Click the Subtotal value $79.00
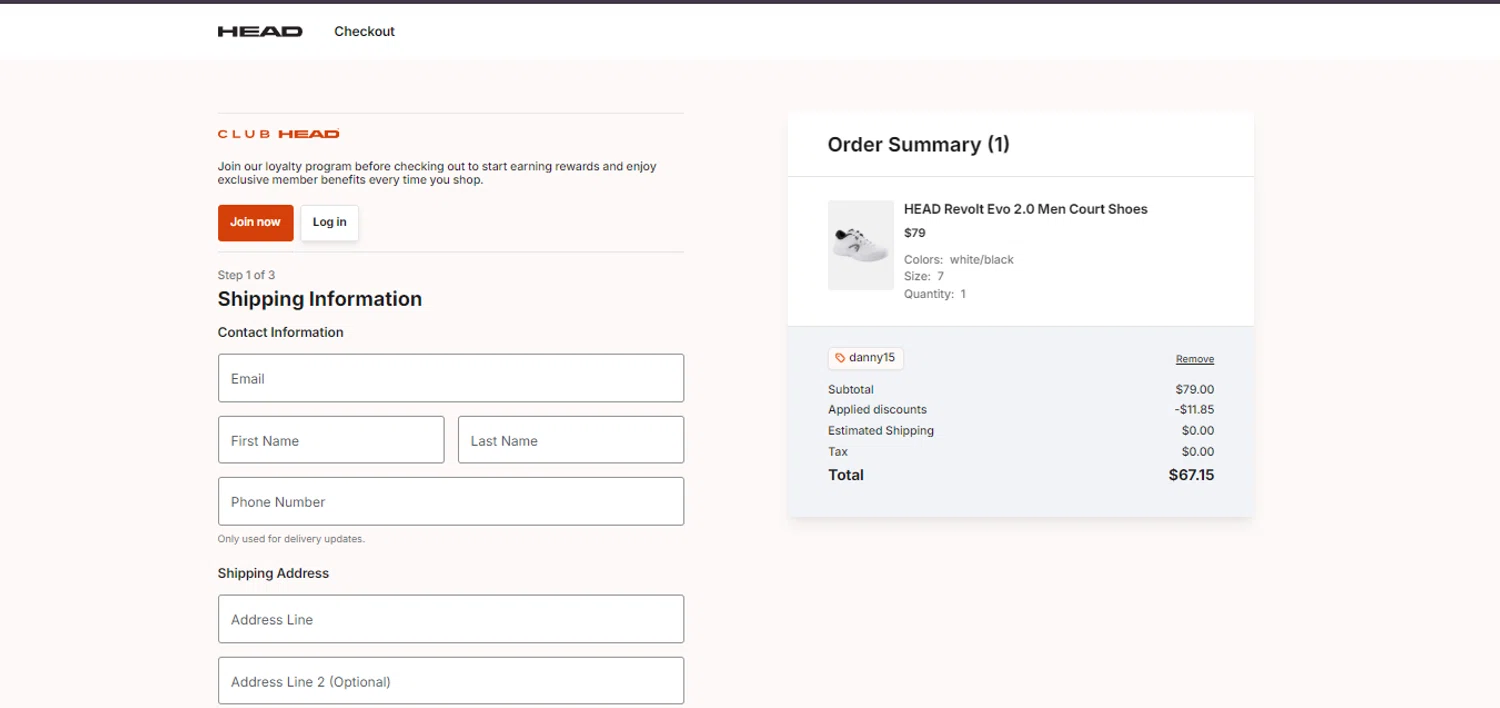Viewport: 1500px width, 708px height. click(1195, 390)
